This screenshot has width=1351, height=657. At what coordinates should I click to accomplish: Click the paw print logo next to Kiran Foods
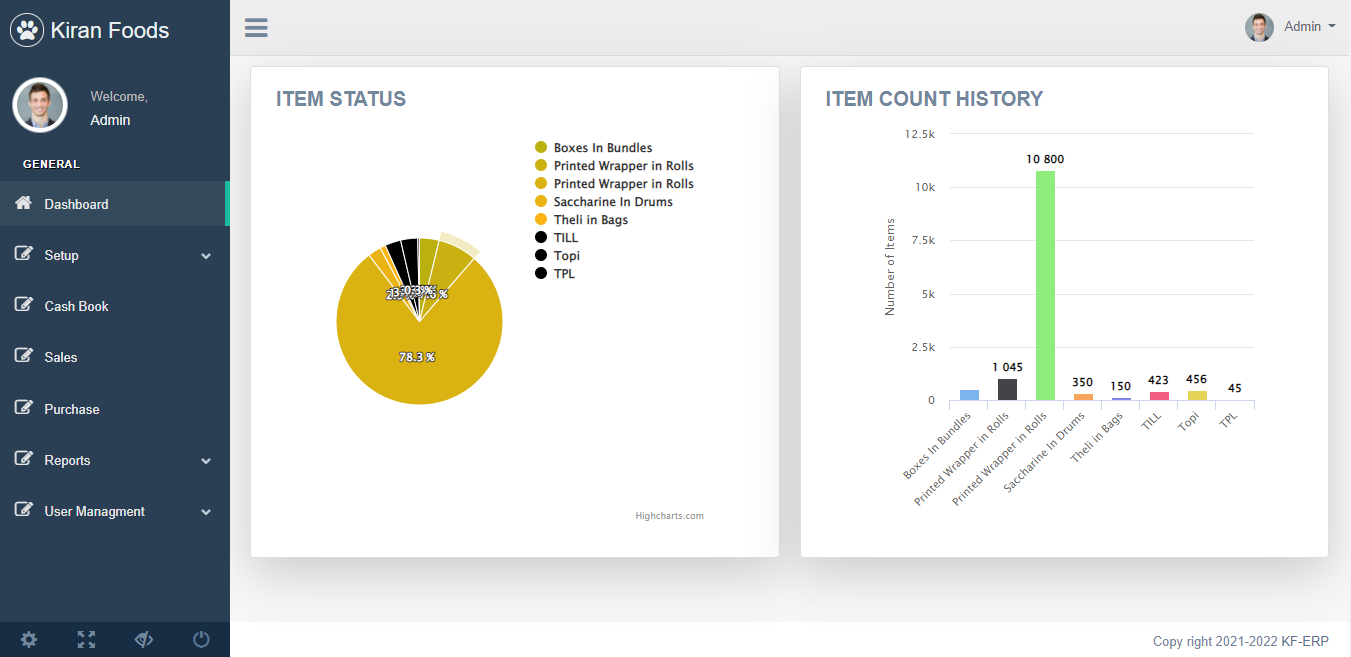coord(27,30)
